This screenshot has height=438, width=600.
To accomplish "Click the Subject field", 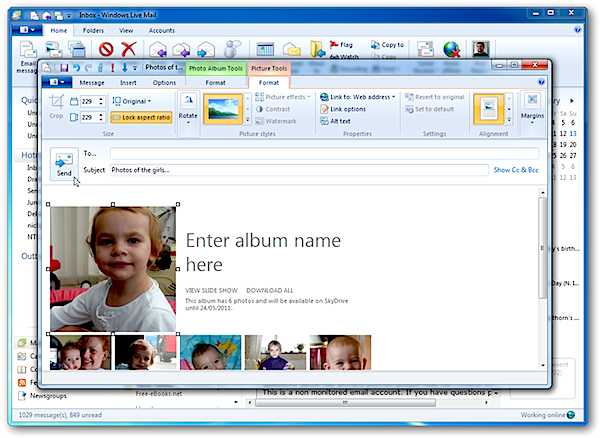I will (x=299, y=170).
